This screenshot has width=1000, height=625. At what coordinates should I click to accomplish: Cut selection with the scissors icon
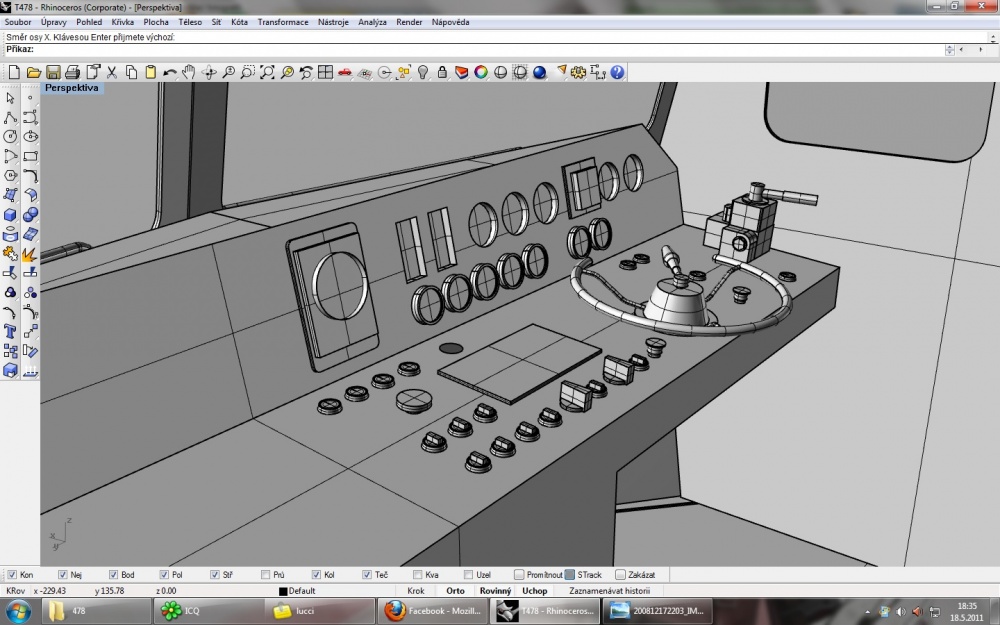click(112, 72)
